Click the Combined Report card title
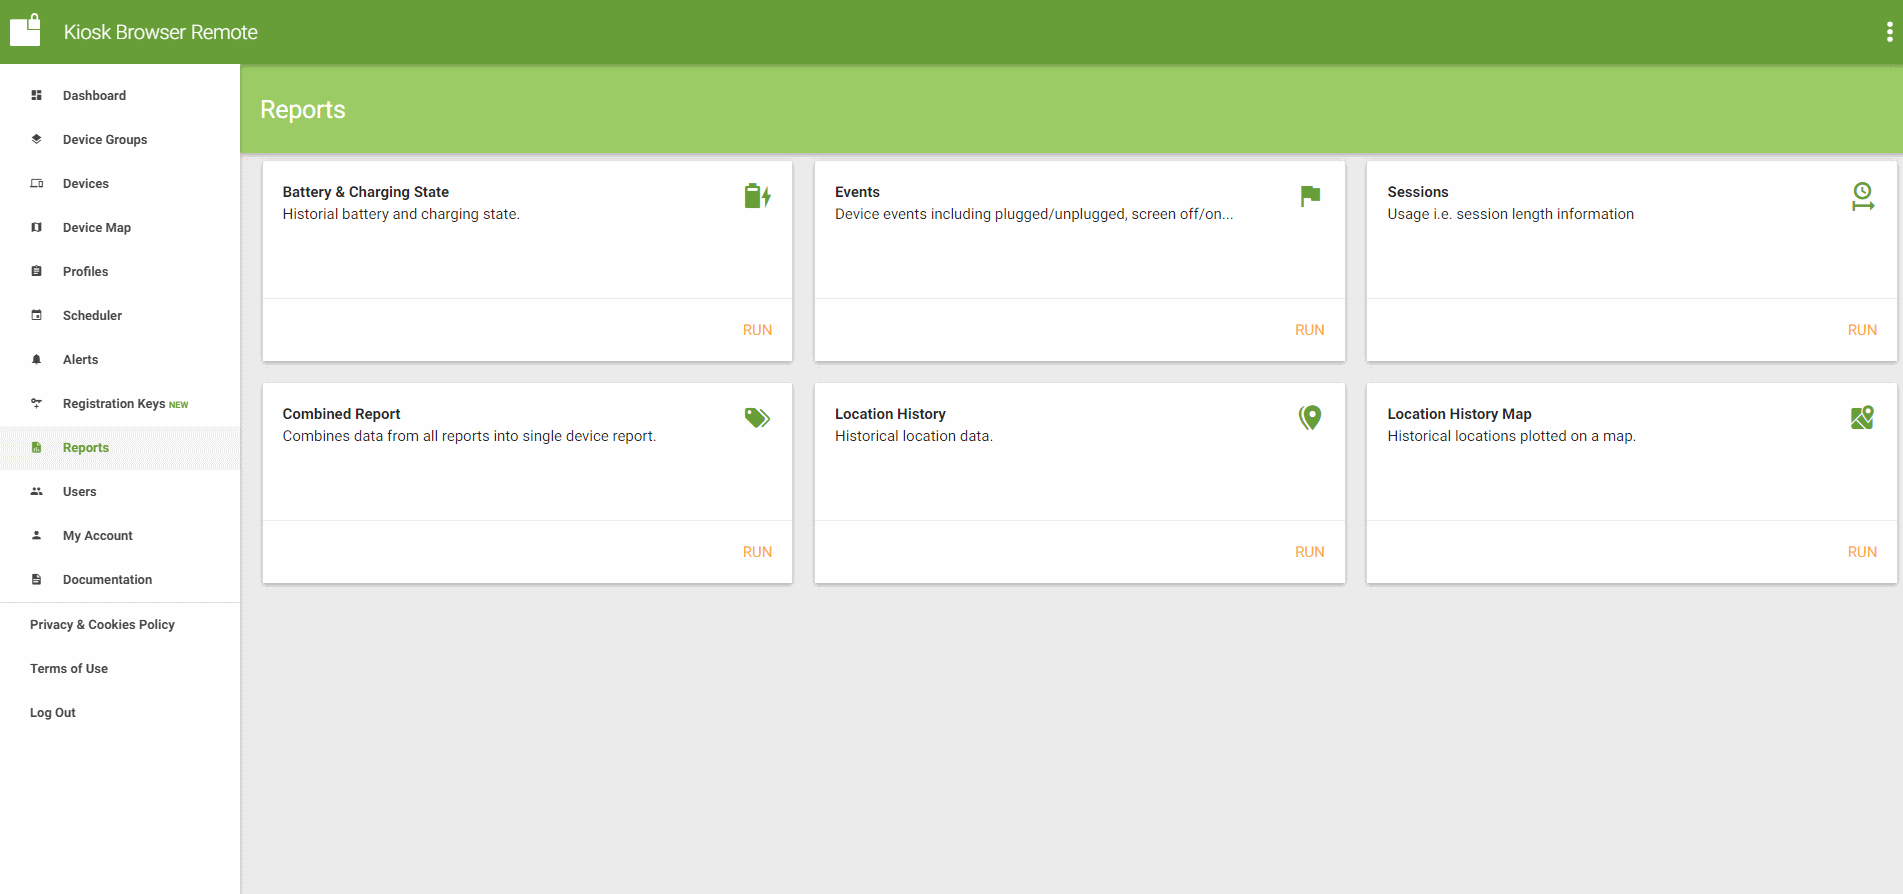The height and width of the screenshot is (894, 1903). click(341, 414)
